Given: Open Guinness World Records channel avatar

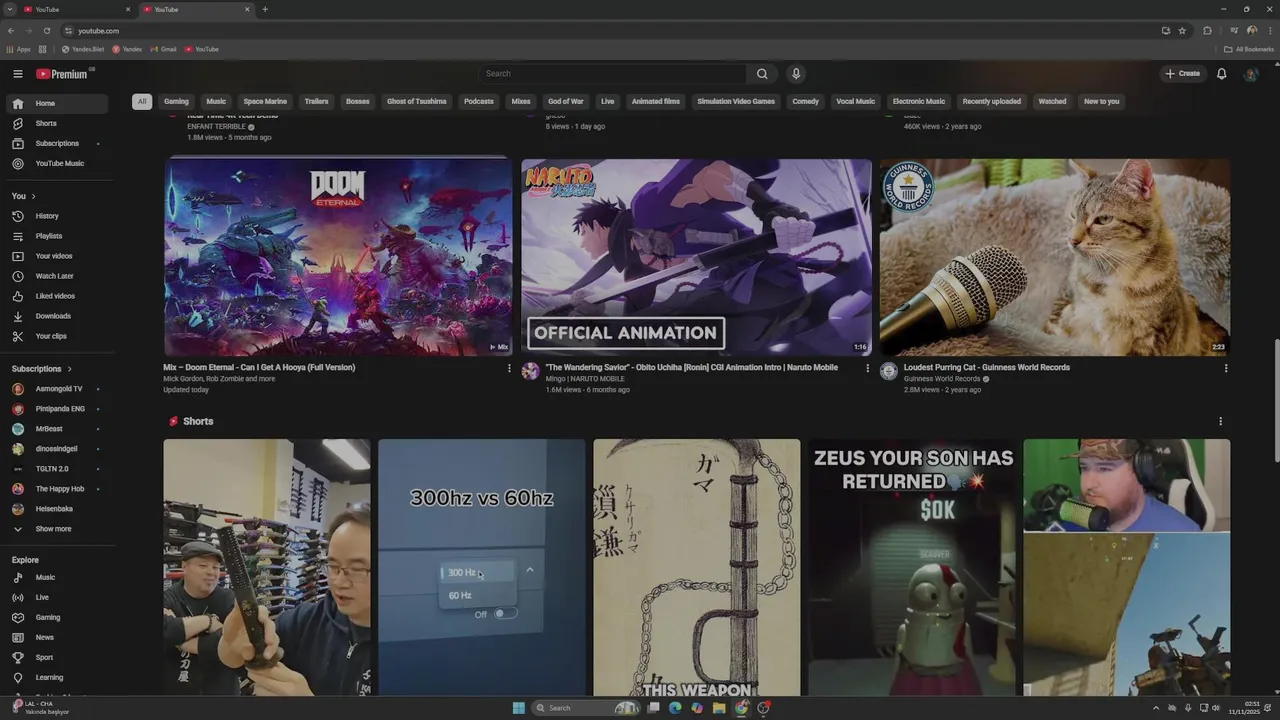Looking at the screenshot, I should coord(888,371).
